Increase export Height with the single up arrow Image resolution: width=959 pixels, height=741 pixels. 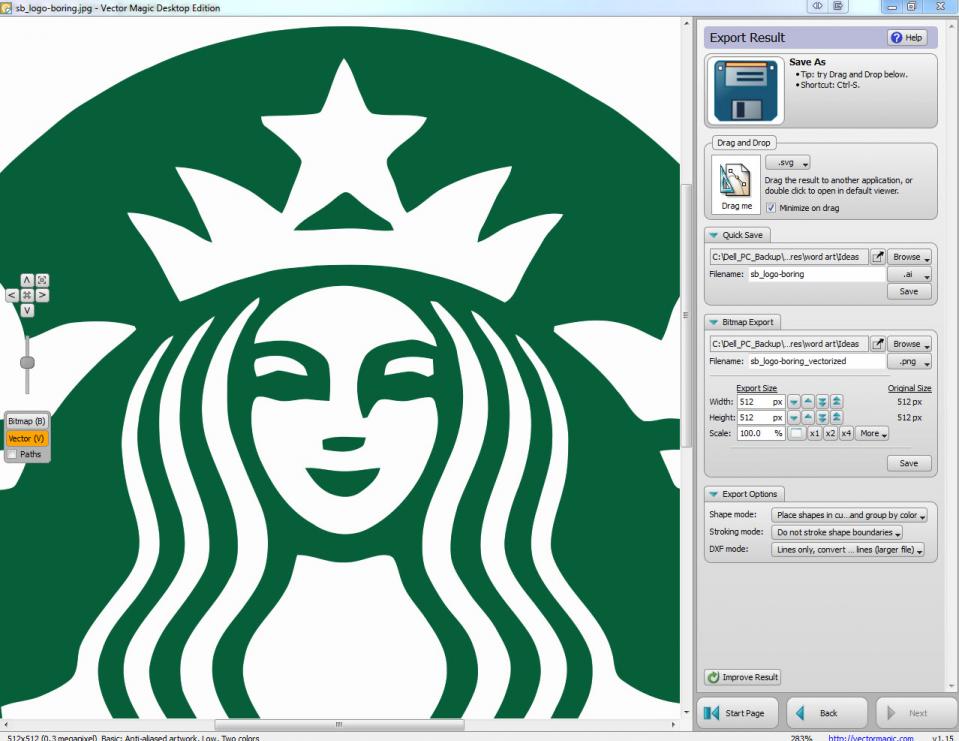(808, 418)
